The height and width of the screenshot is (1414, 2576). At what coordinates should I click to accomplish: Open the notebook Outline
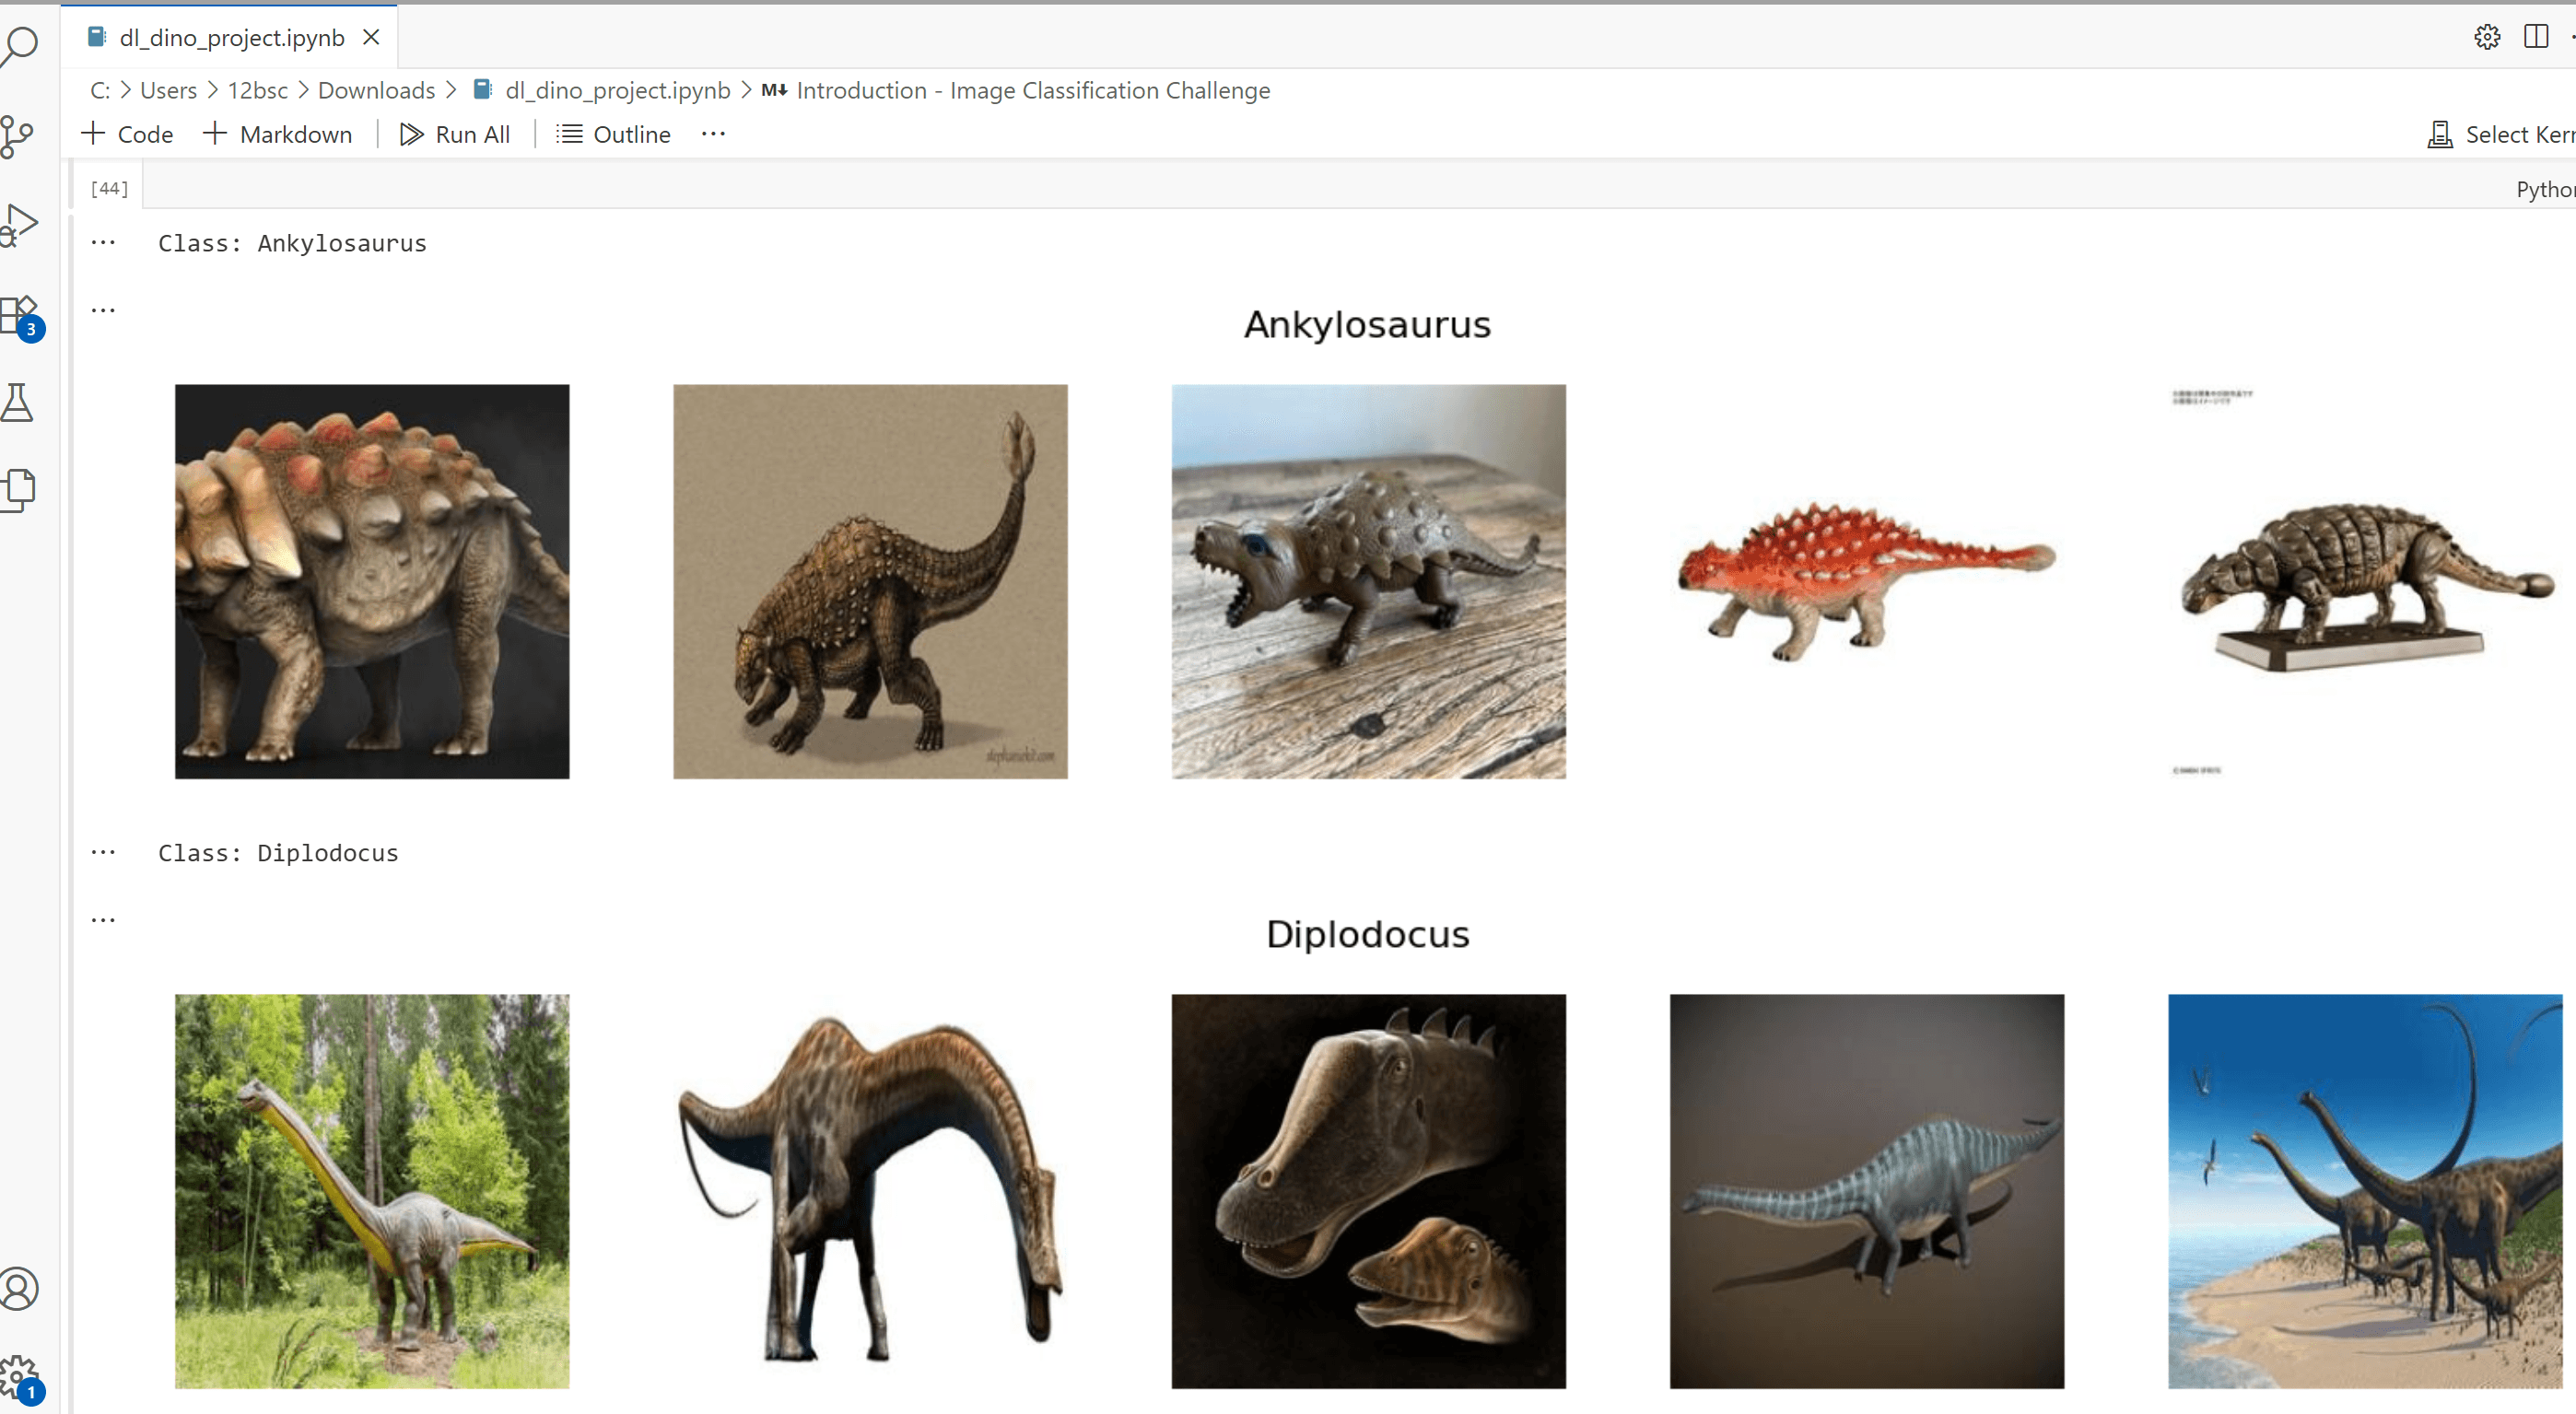tap(613, 134)
